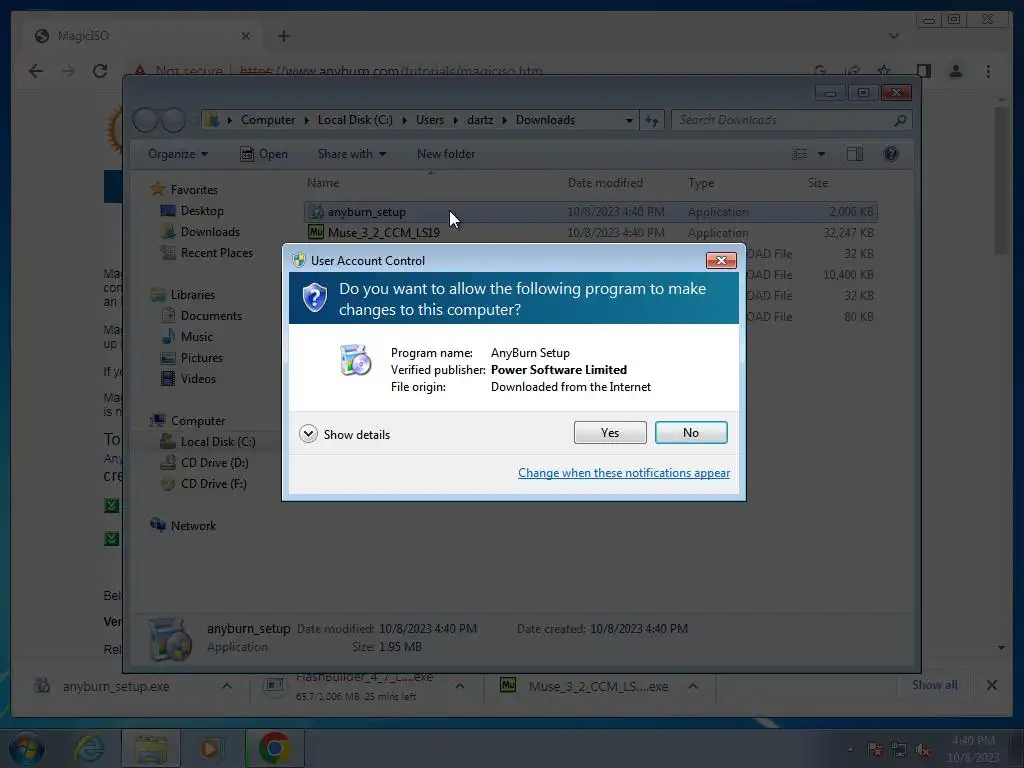Open a new Chrome tab with plus
The image size is (1024, 768).
coord(283,36)
